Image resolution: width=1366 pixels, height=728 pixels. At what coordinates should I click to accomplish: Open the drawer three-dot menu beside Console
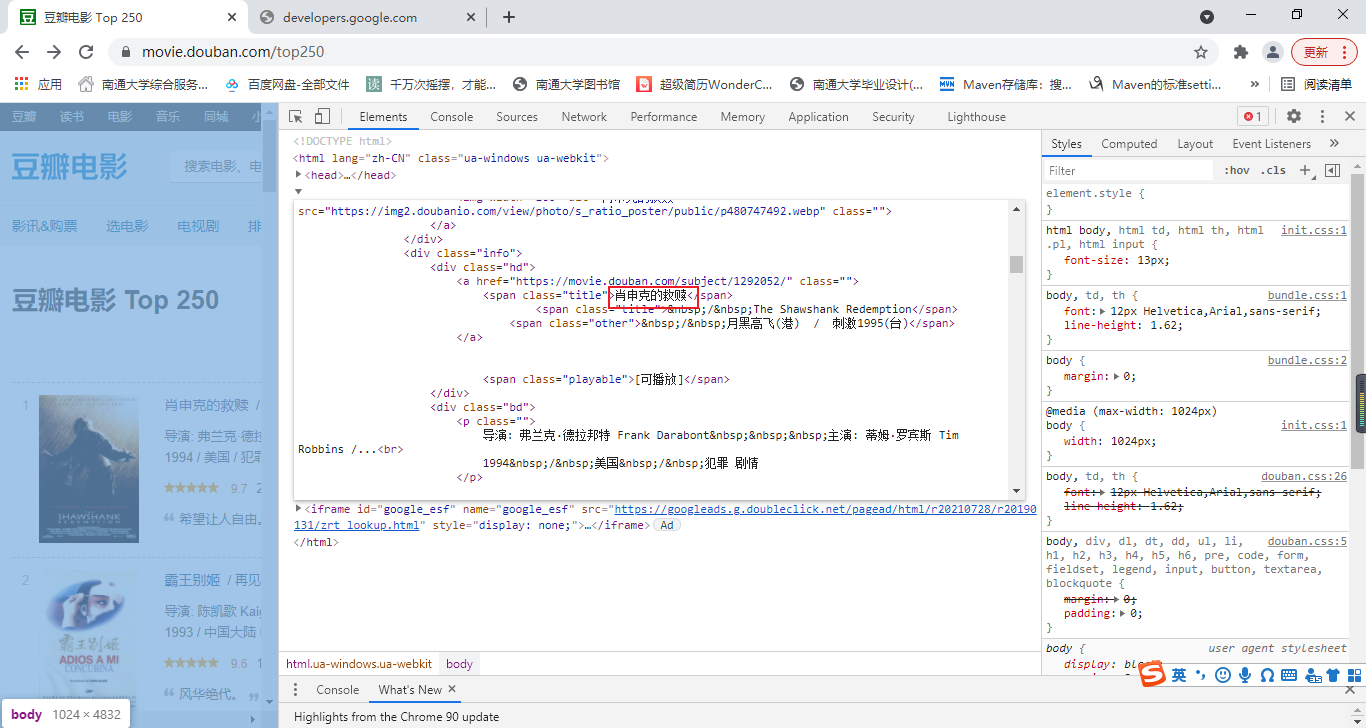tap(295, 690)
